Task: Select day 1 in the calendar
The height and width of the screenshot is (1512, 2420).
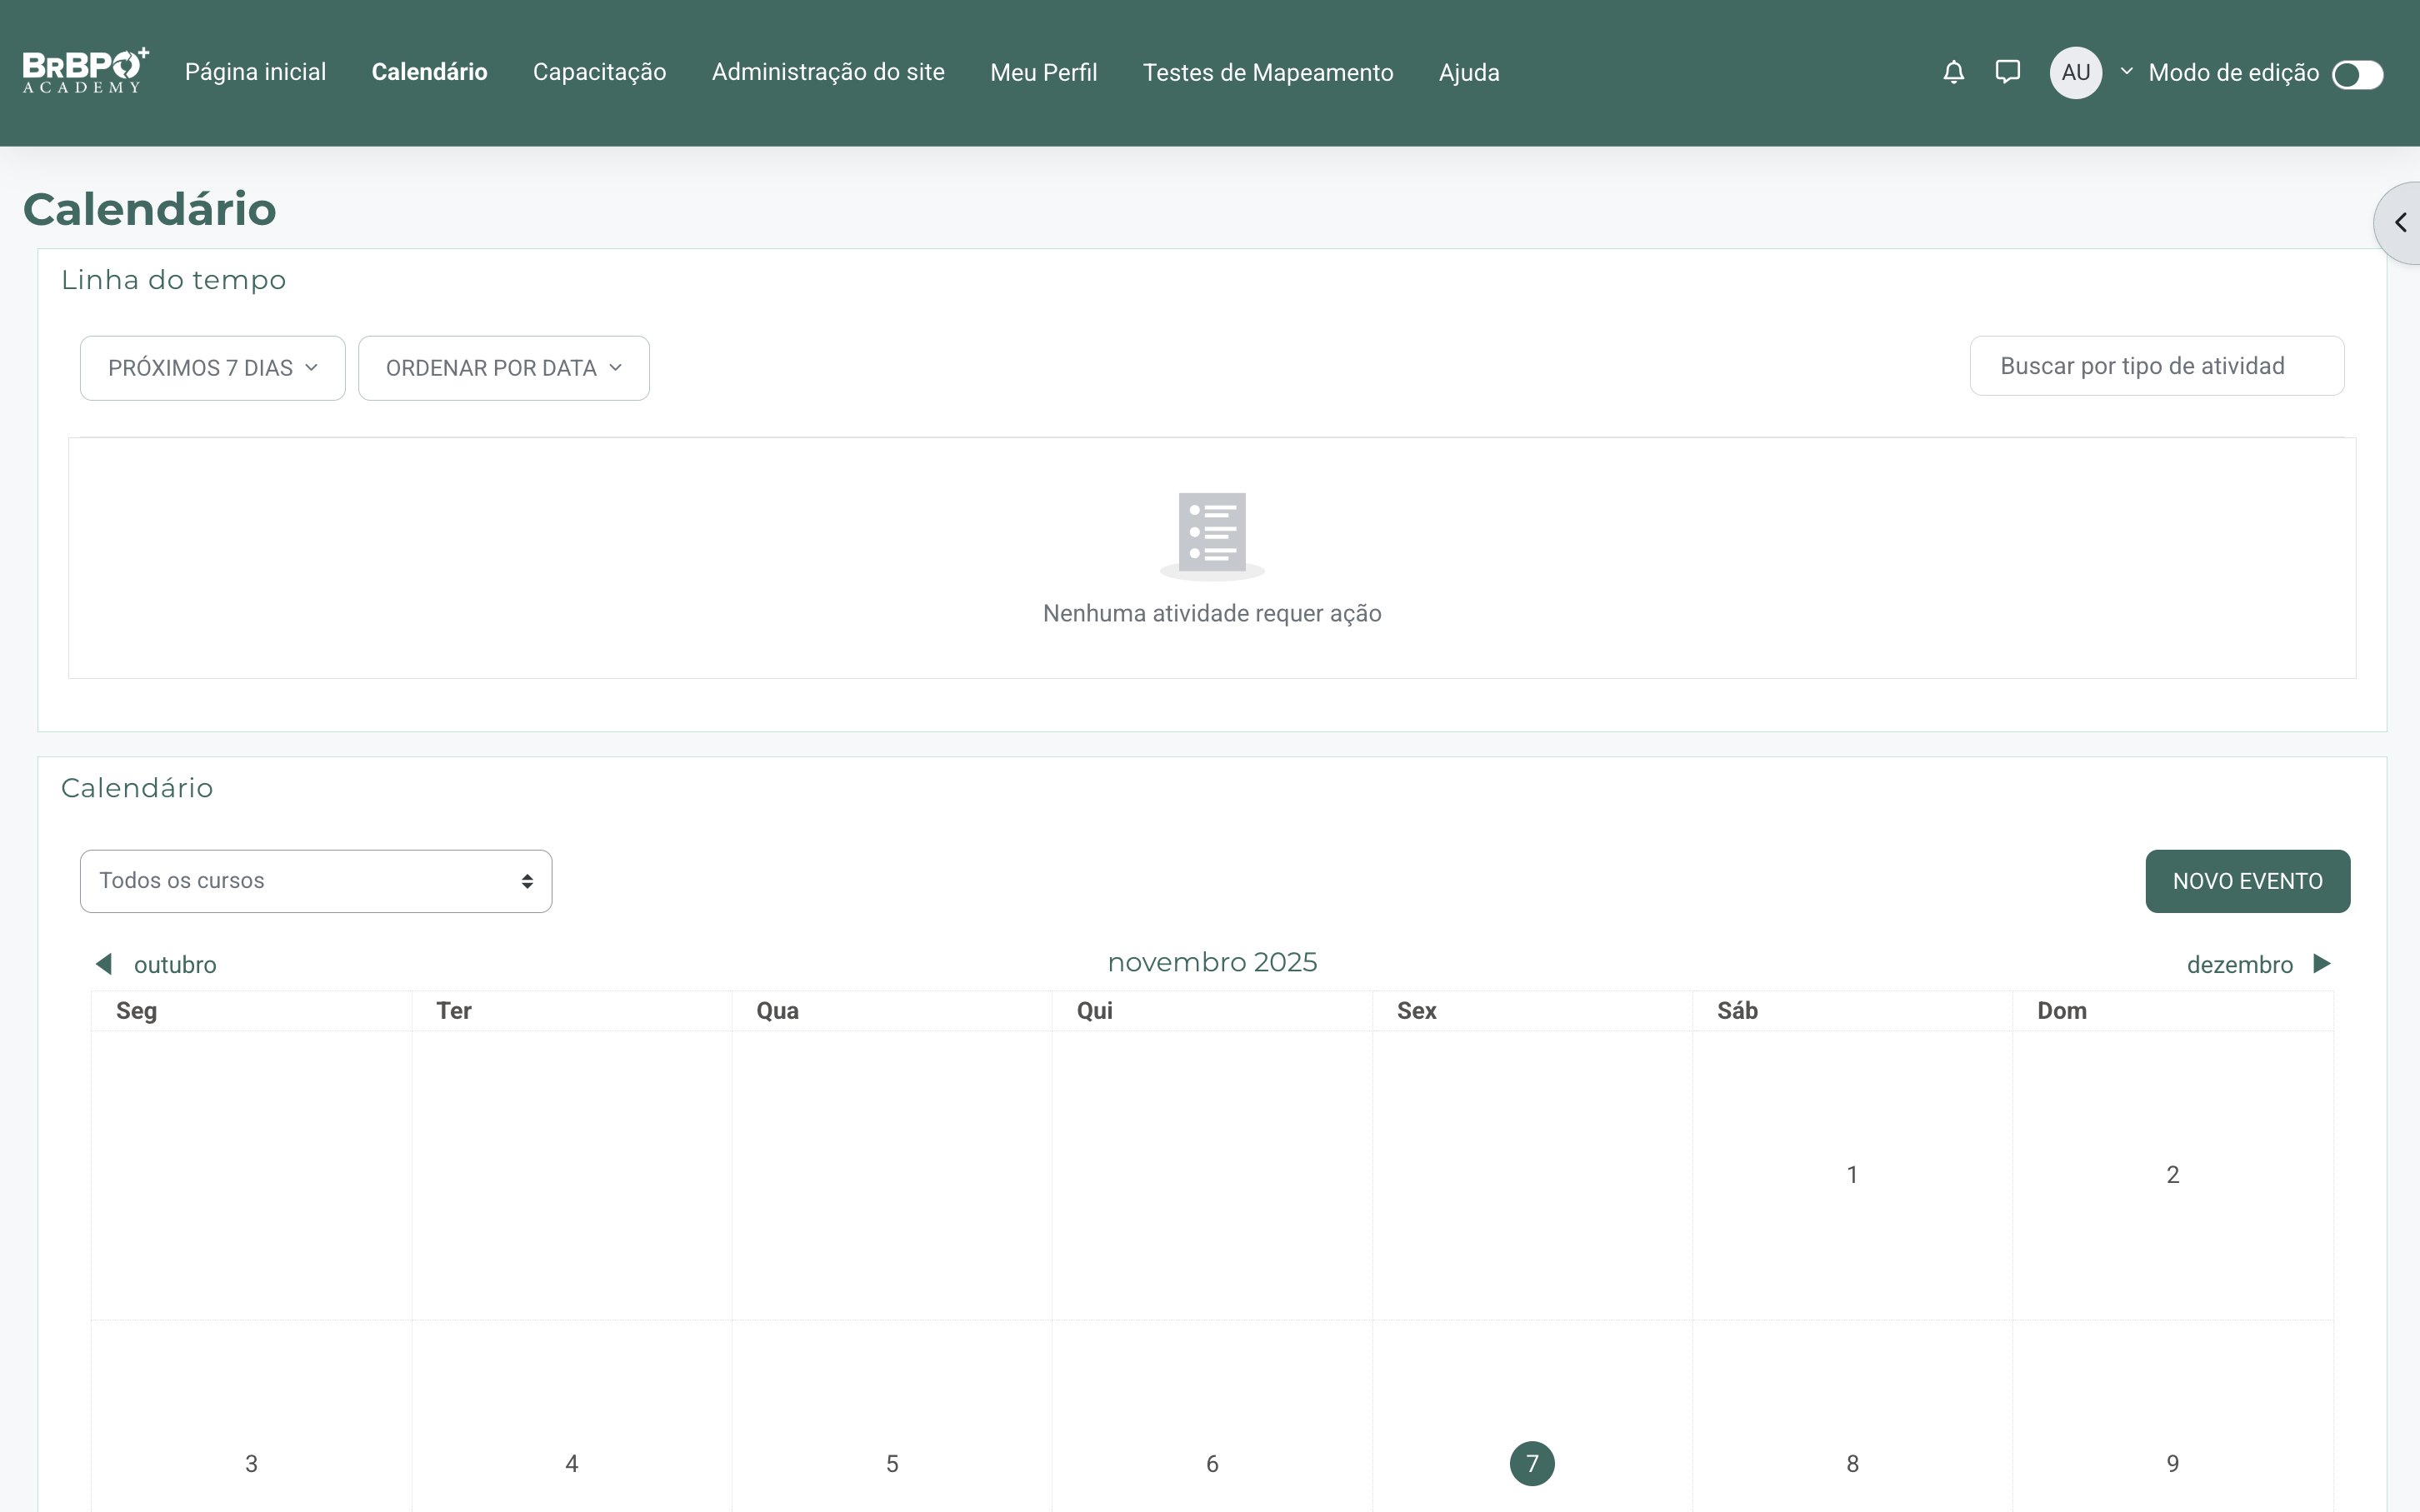Action: pos(1852,1174)
